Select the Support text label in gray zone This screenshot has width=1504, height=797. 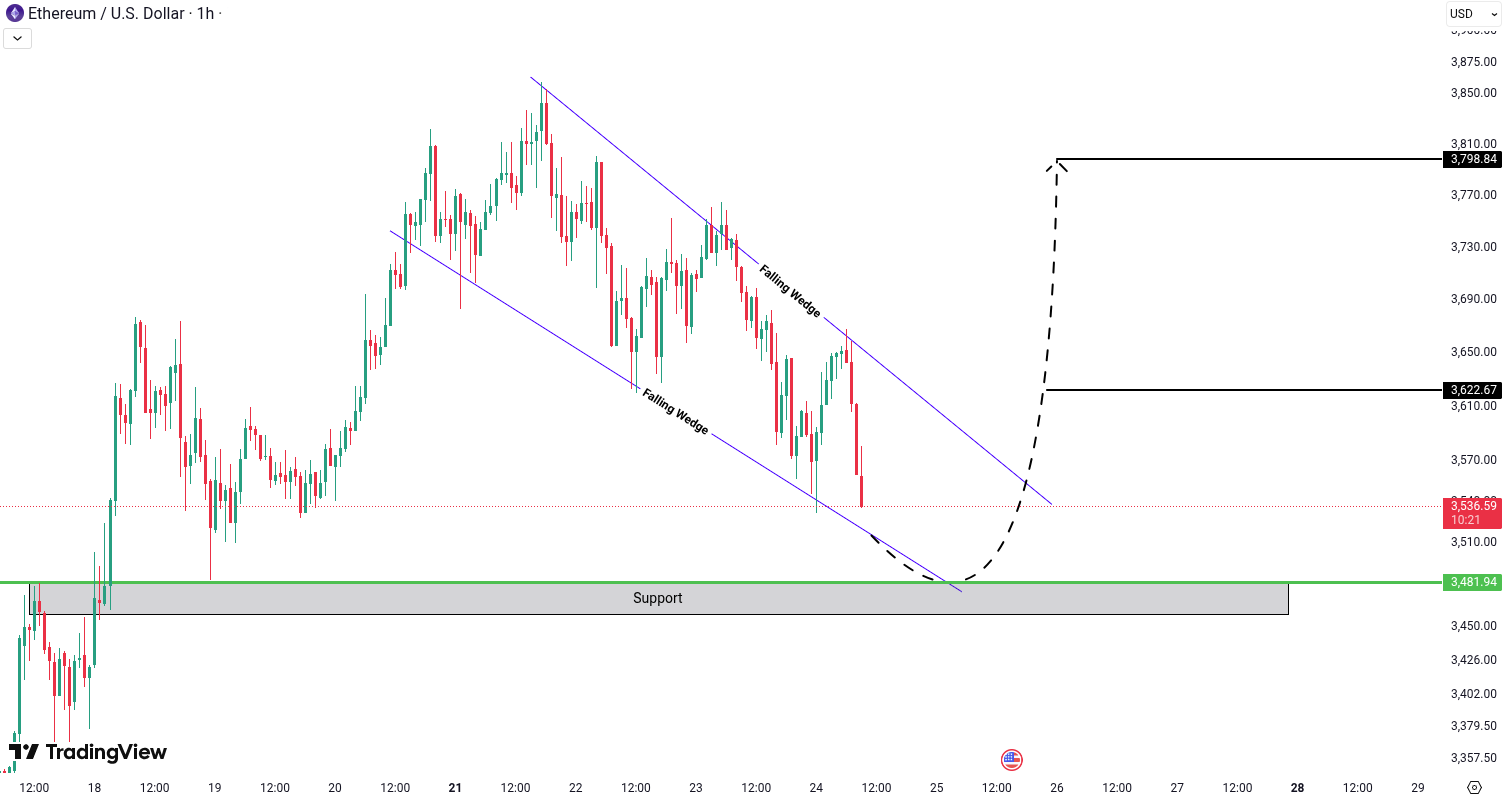[x=657, y=598]
